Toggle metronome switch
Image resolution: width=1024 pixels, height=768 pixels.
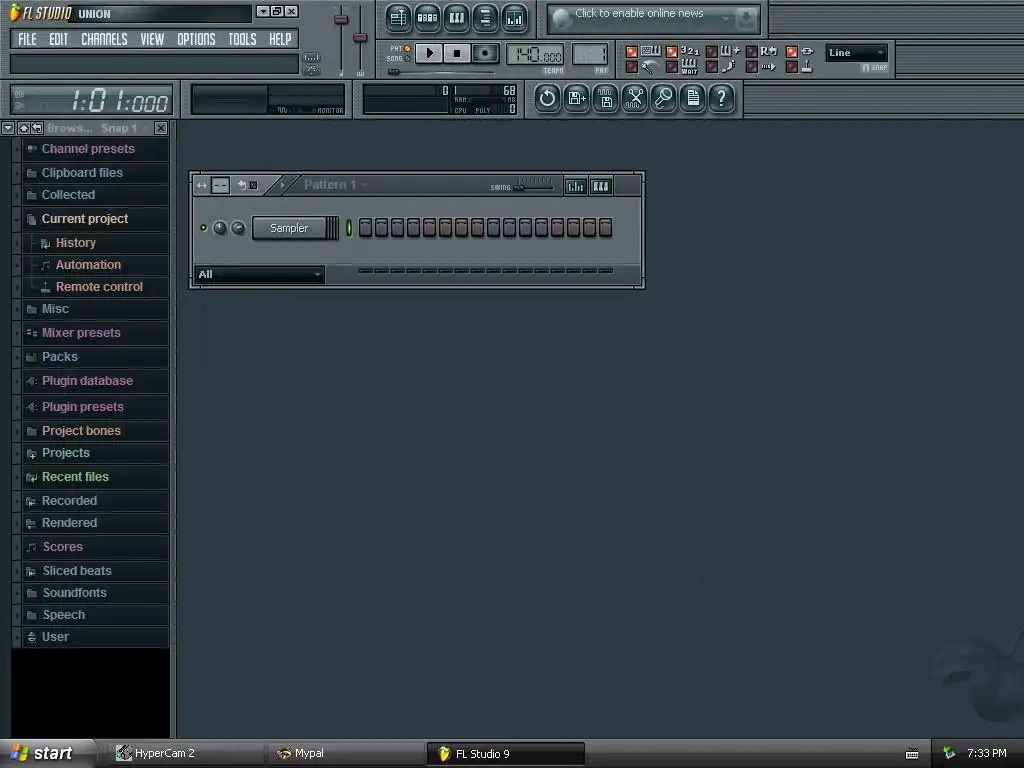[x=632, y=67]
